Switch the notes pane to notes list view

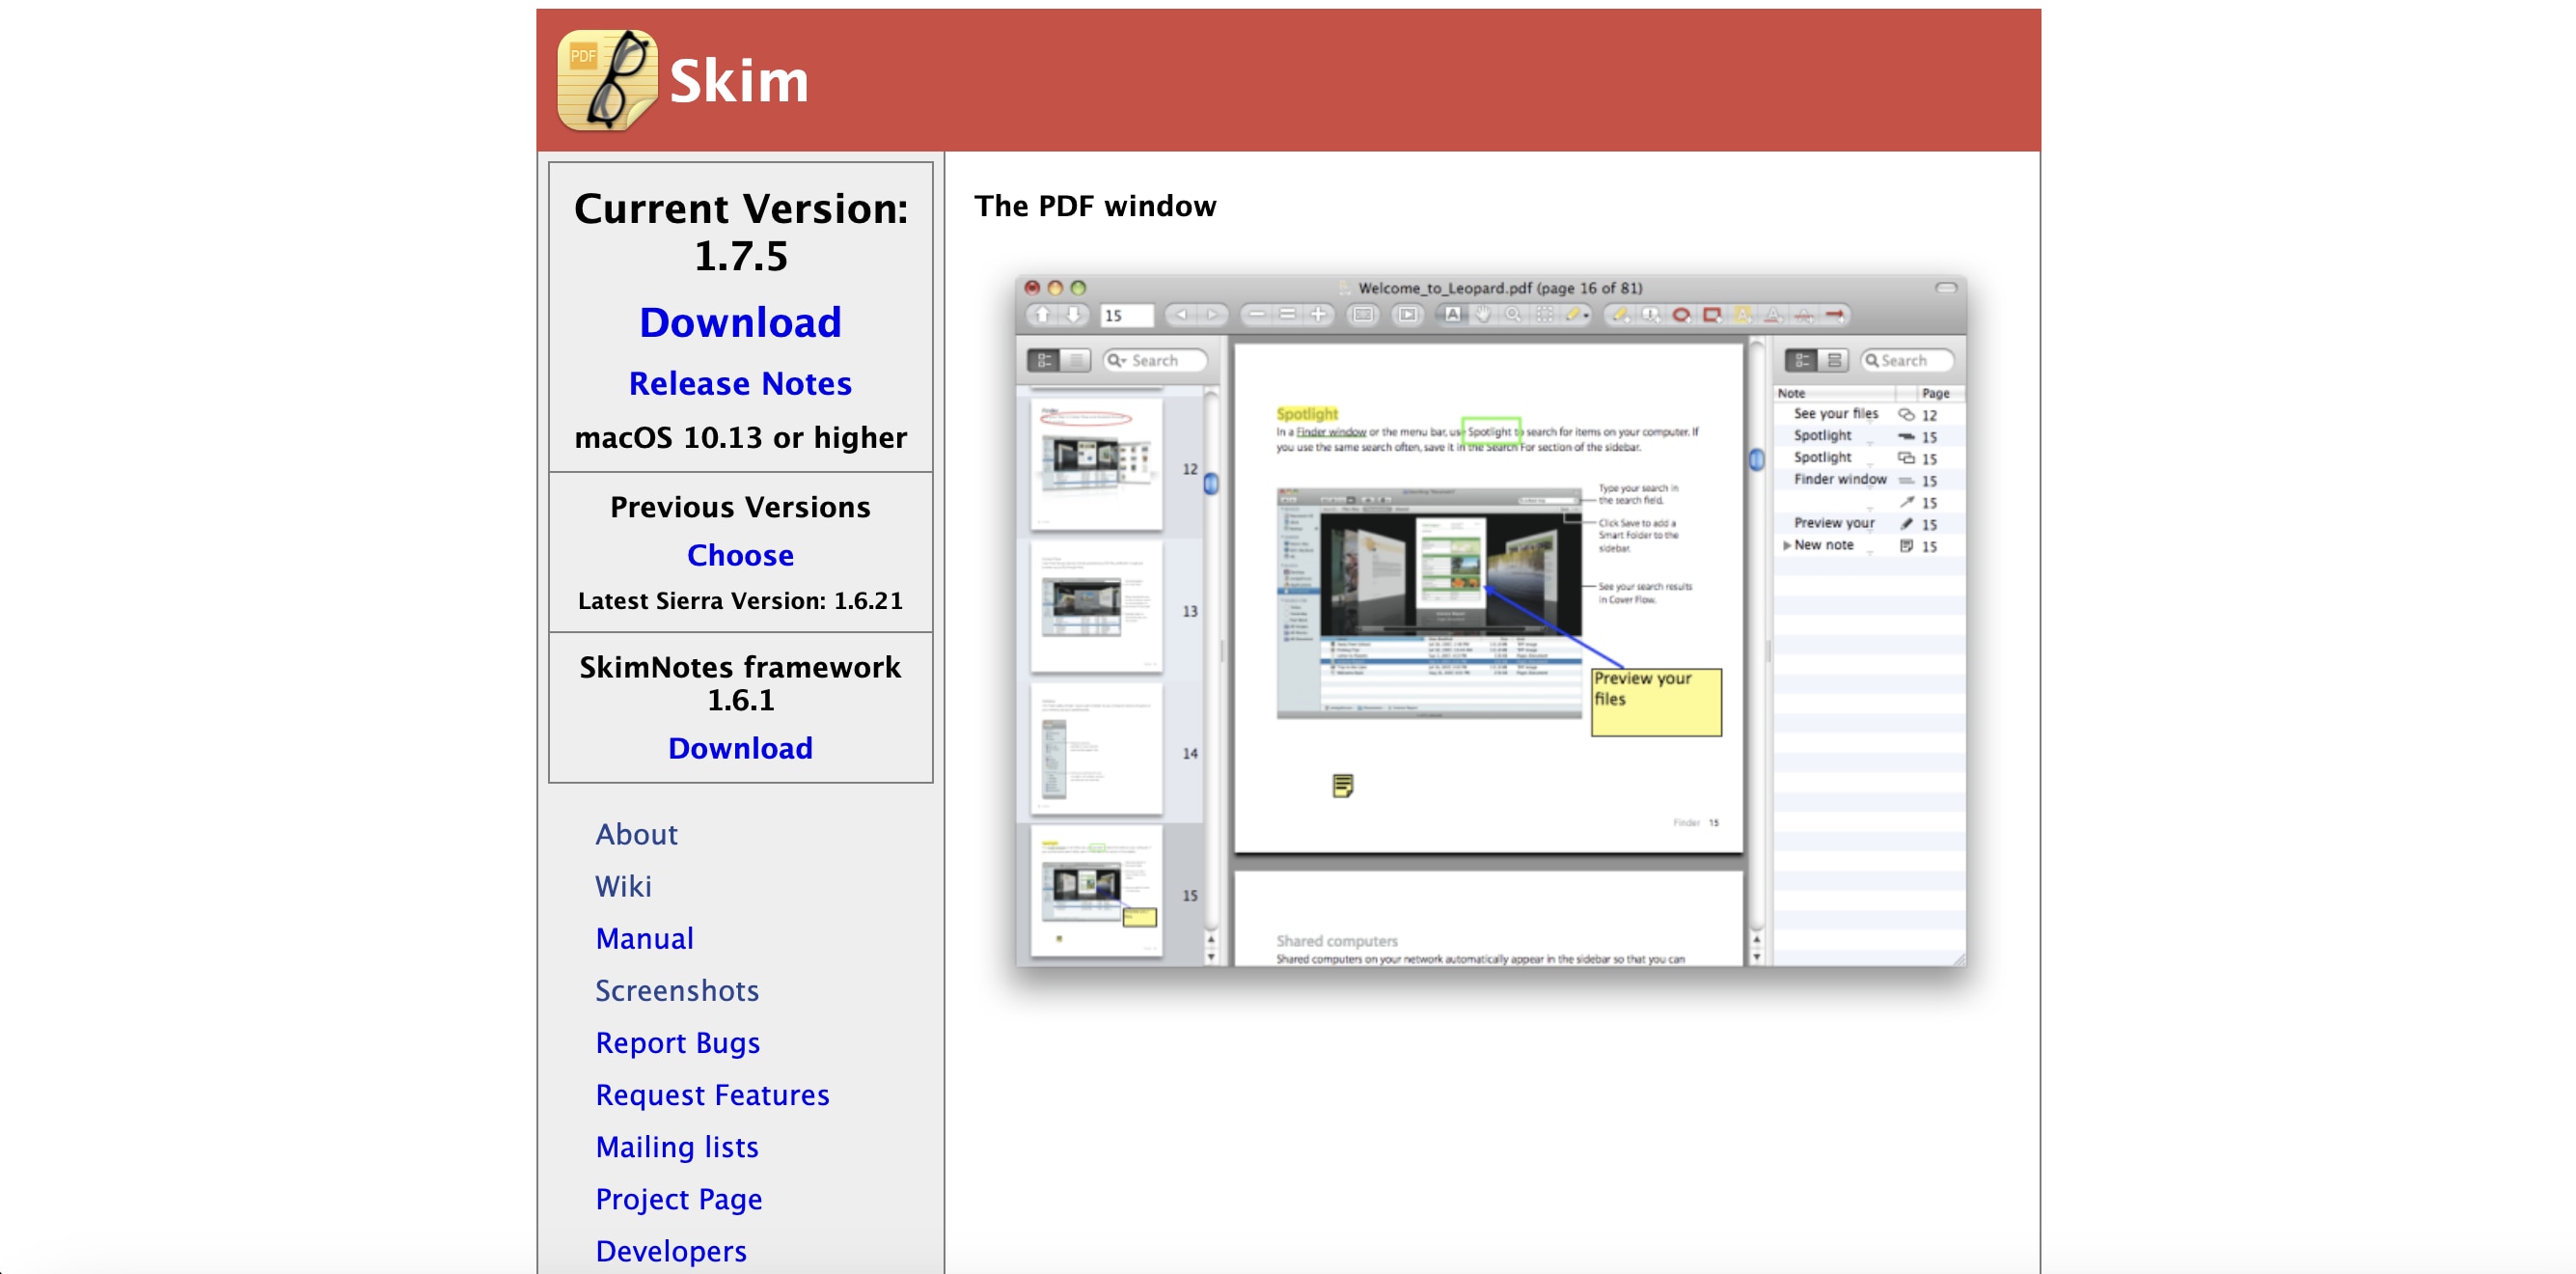[1802, 360]
